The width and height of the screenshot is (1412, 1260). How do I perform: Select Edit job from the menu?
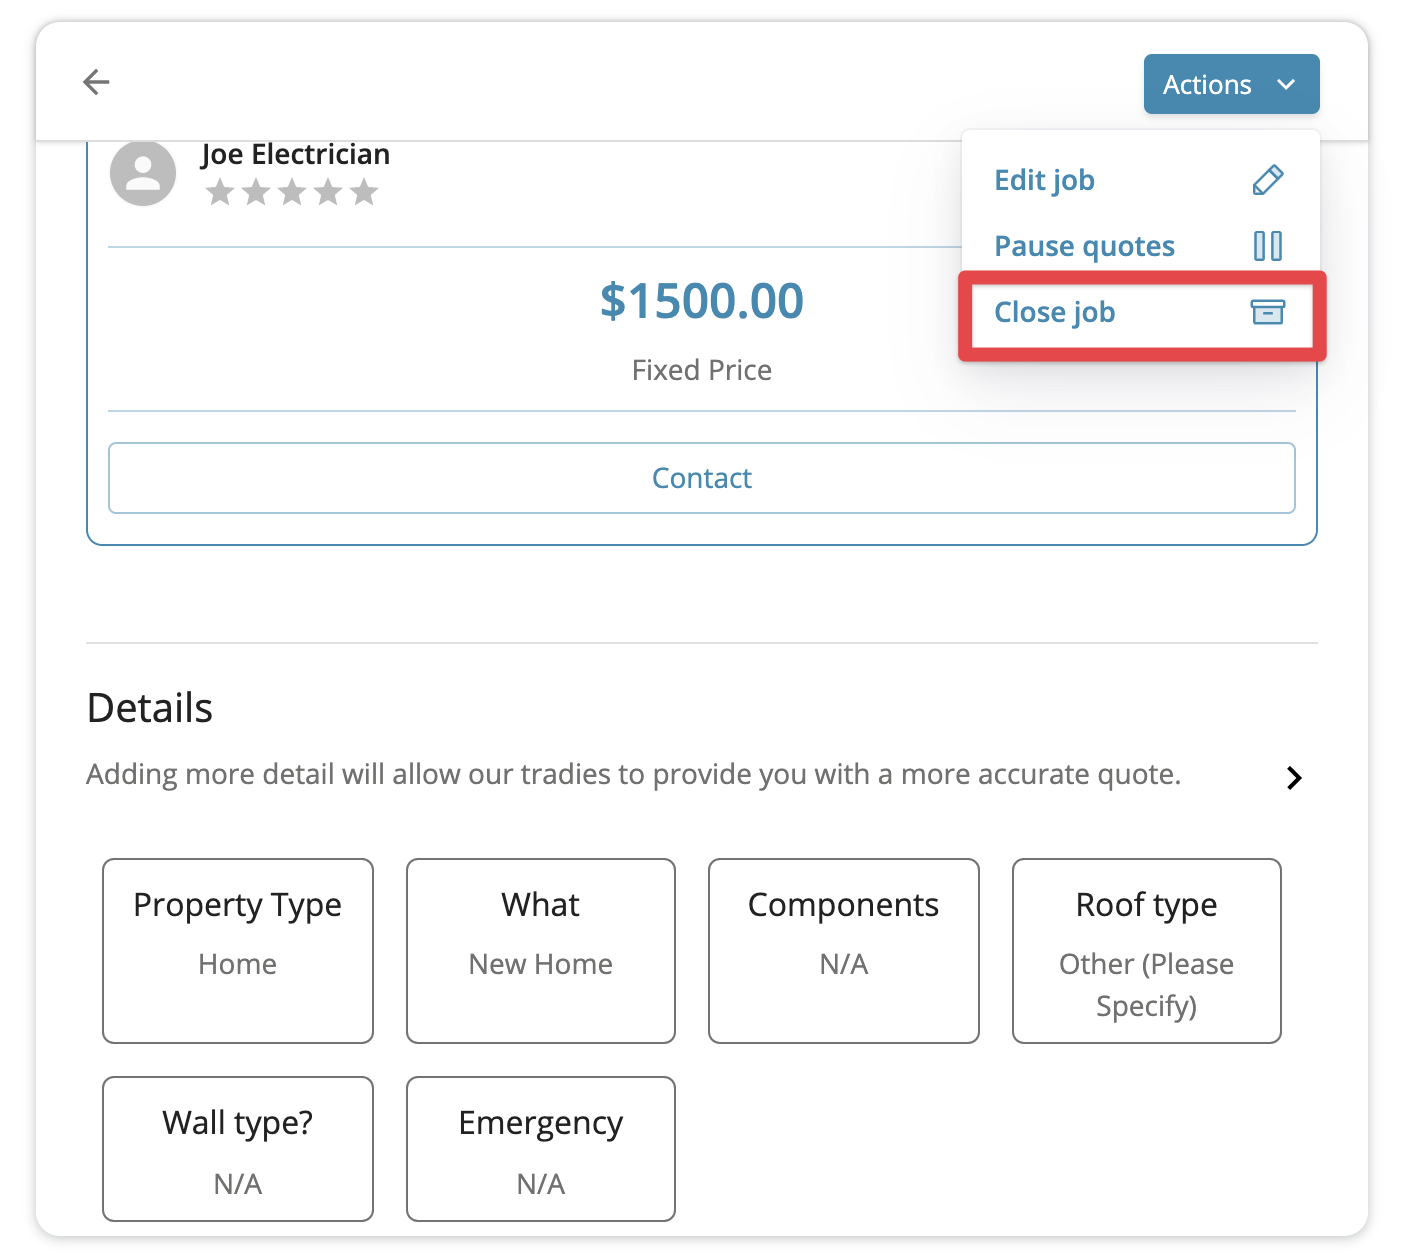pyautogui.click(x=1044, y=180)
